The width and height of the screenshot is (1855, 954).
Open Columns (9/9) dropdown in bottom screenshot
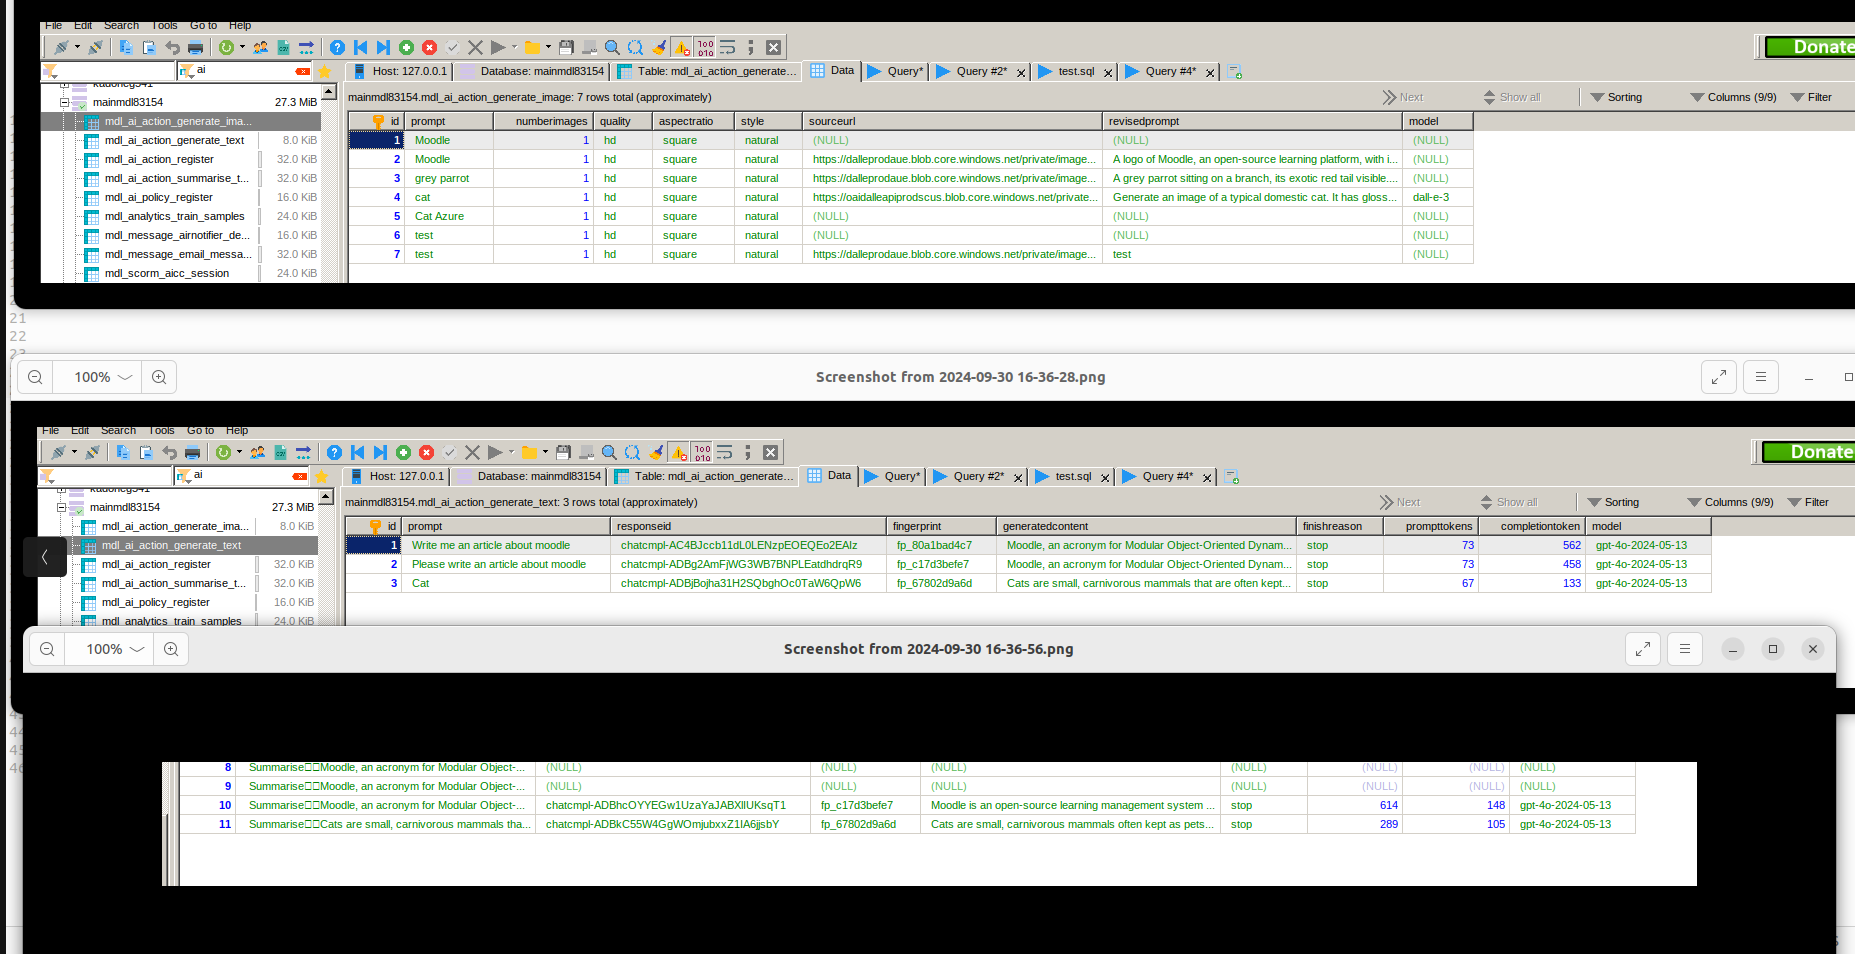1730,502
